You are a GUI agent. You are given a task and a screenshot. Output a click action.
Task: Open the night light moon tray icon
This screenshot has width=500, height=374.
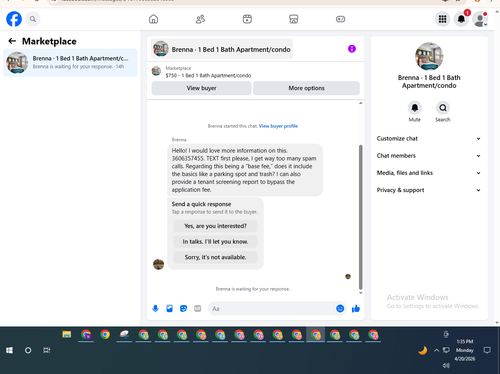click(x=422, y=350)
